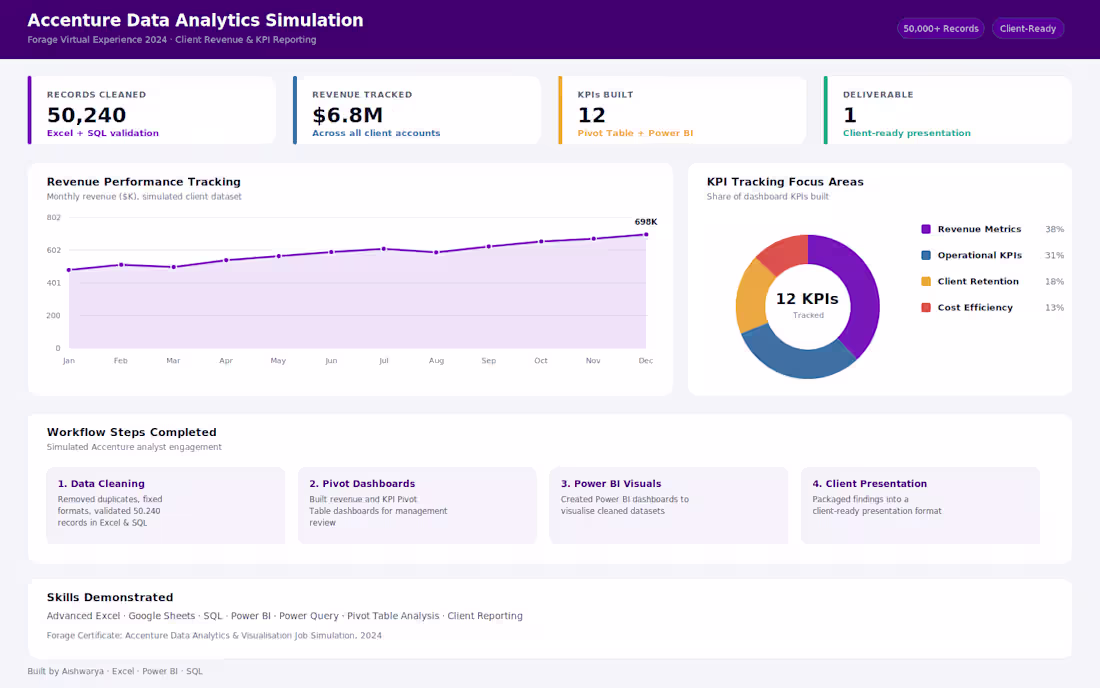1100x688 pixels.
Task: Click the Revenue Metrics purple legend swatch
Action: point(926,229)
